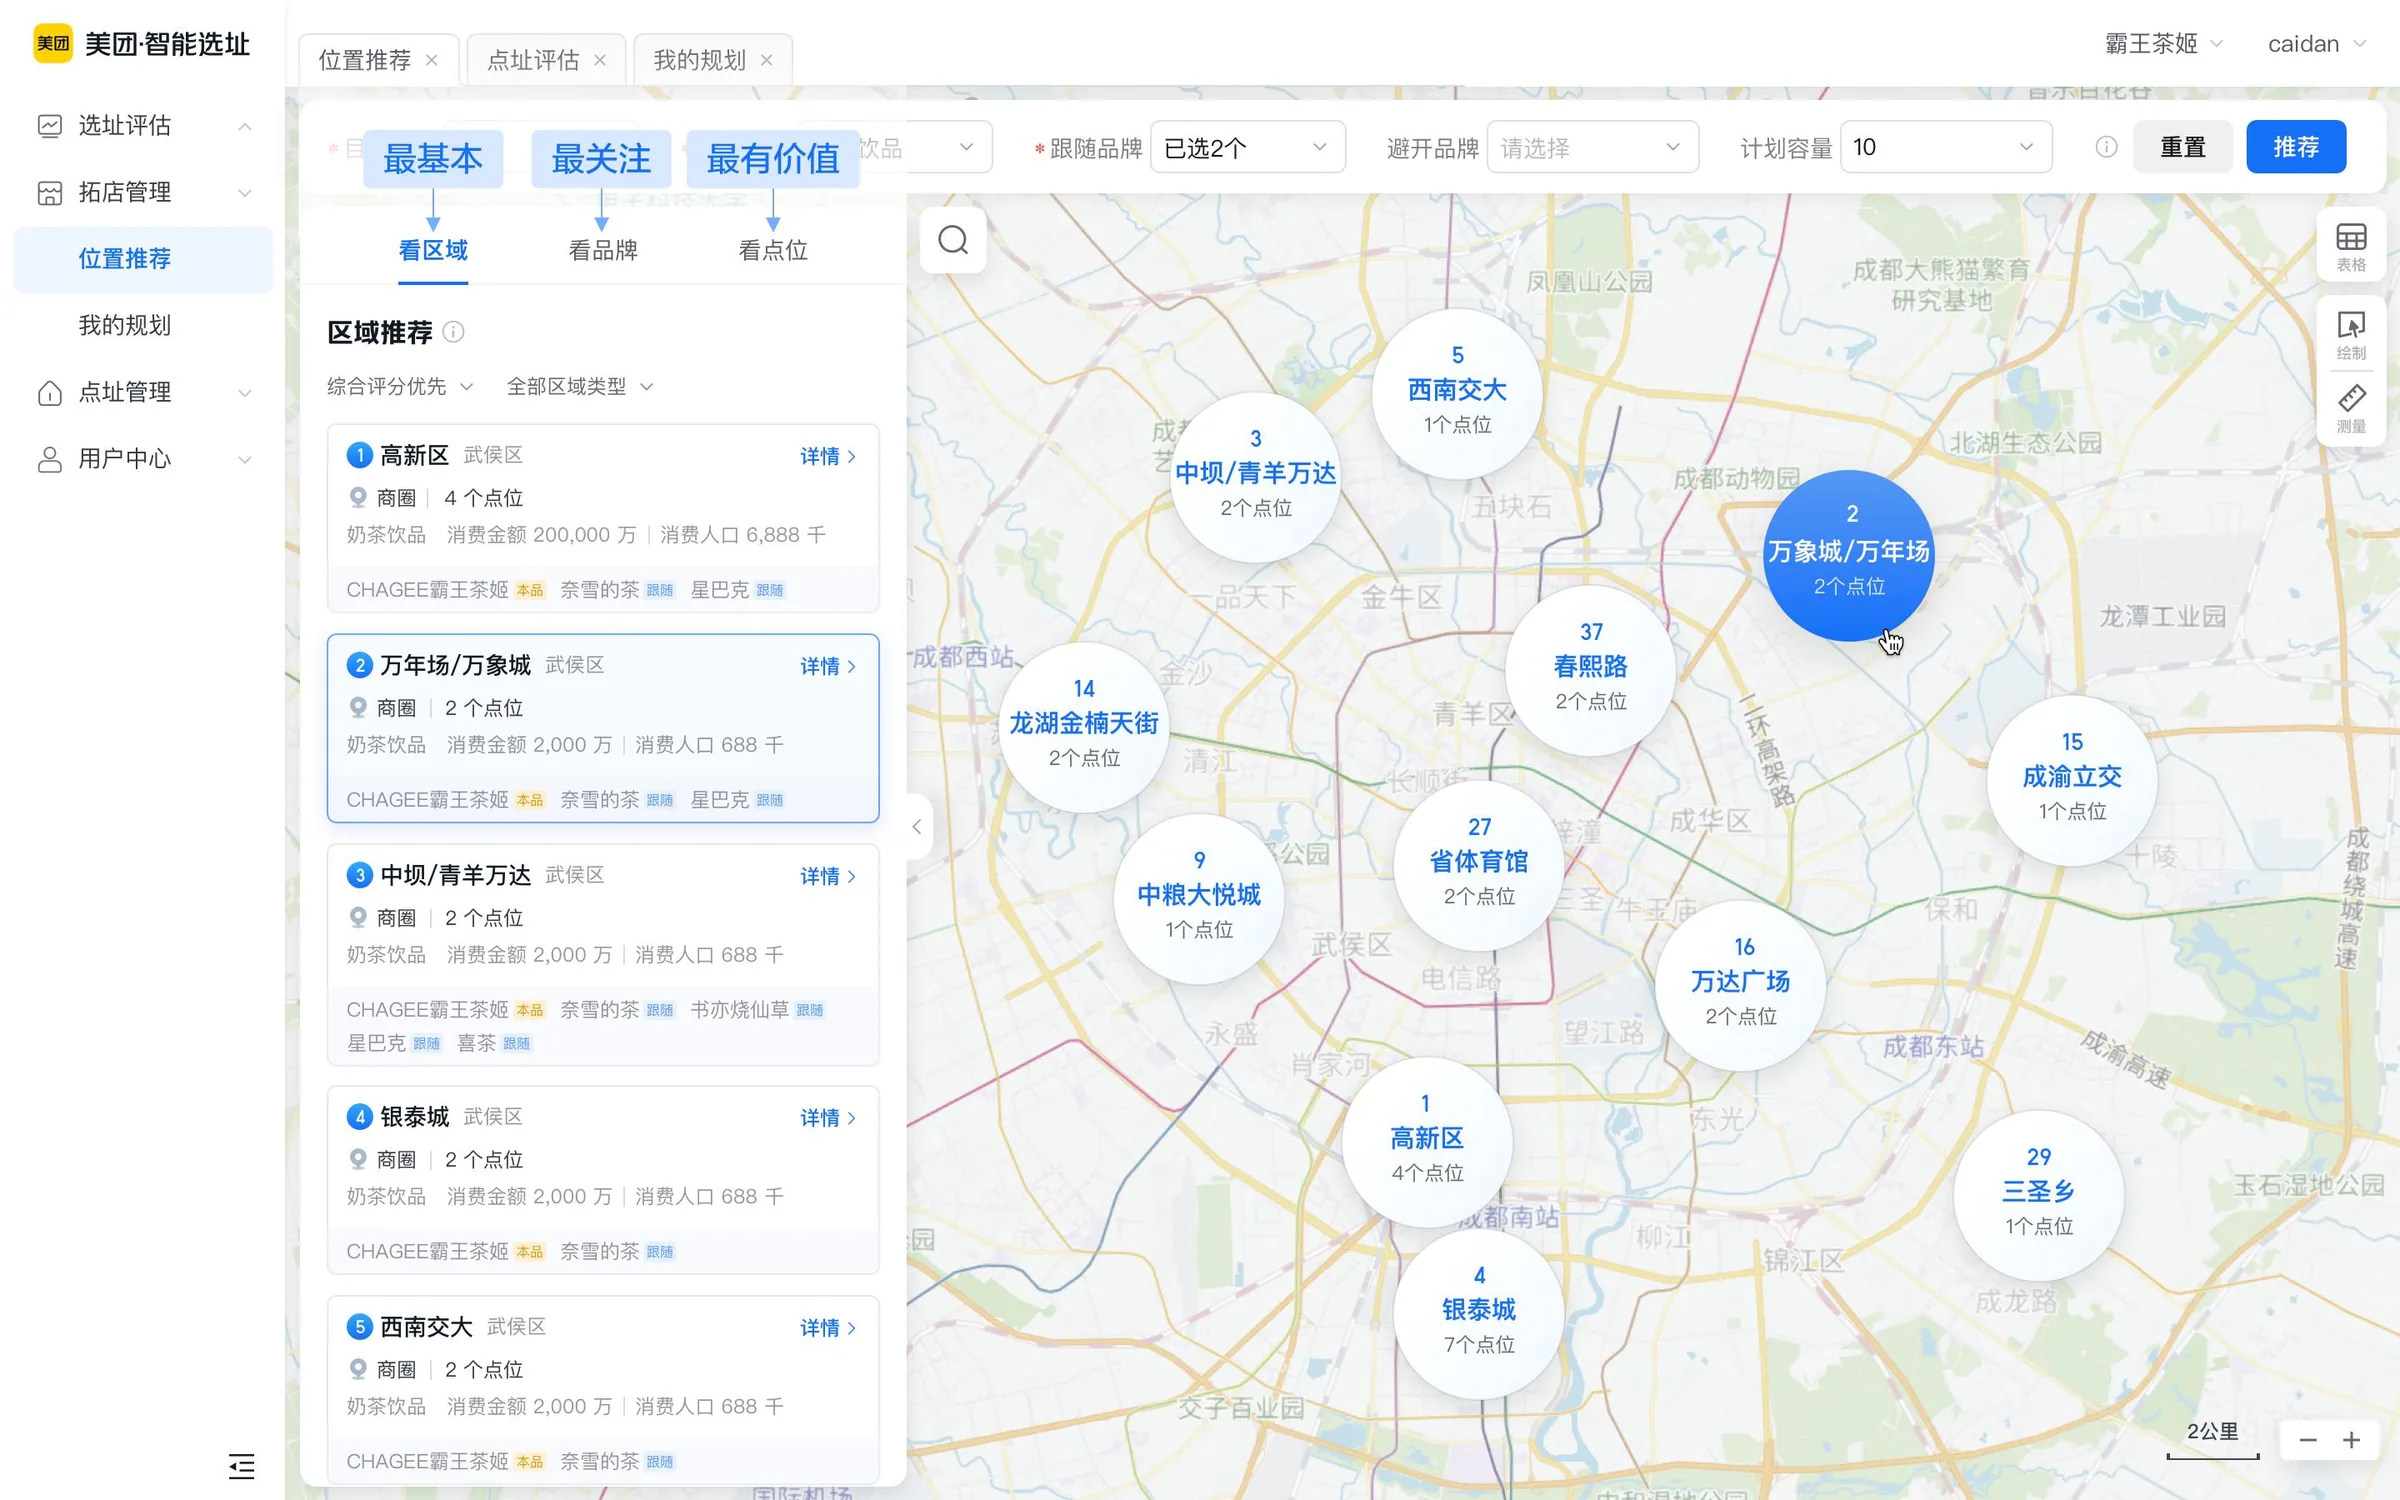
Task: Select the 高新区 region card title
Action: (415, 456)
